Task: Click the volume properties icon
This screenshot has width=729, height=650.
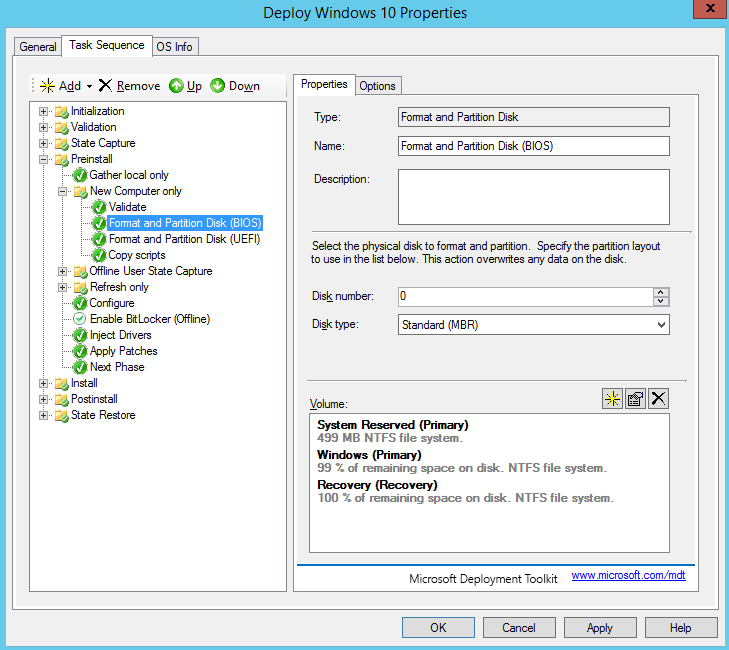Action: click(x=635, y=399)
